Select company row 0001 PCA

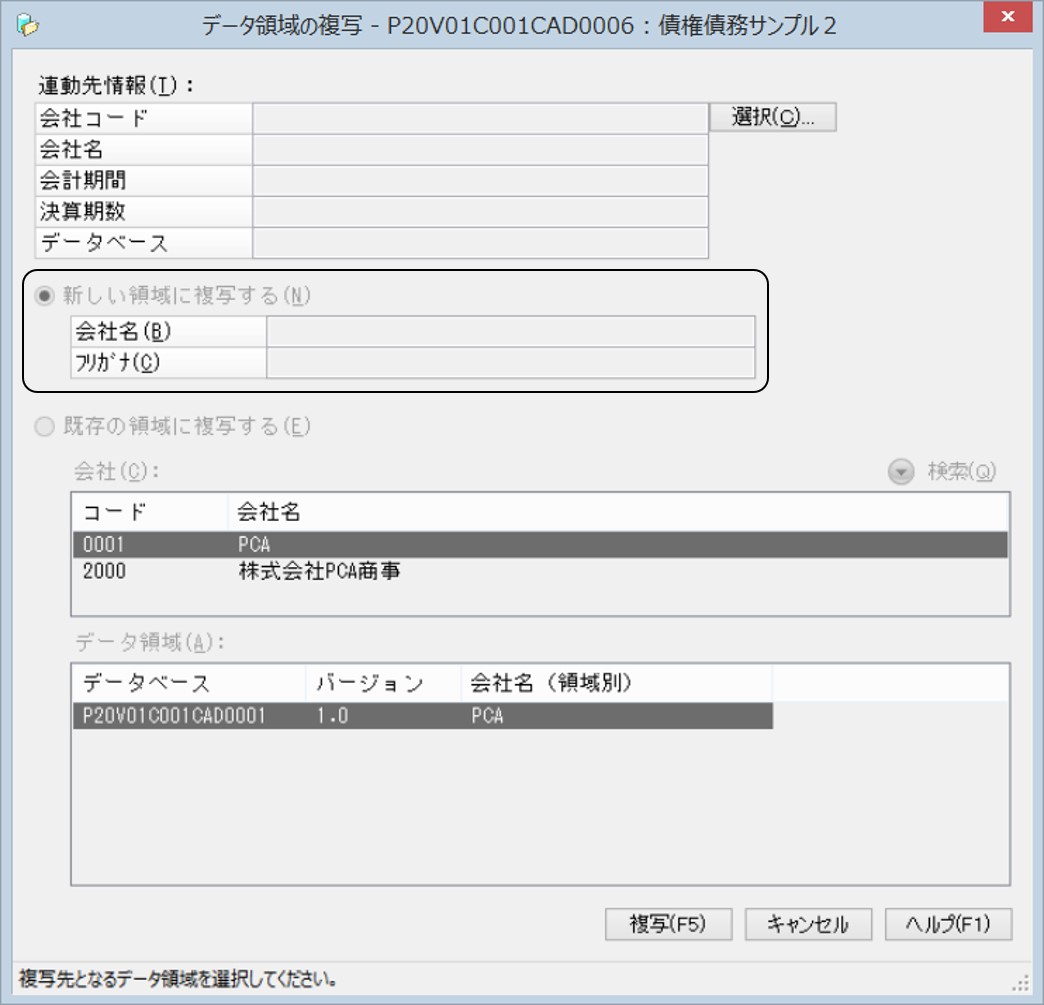click(x=540, y=544)
